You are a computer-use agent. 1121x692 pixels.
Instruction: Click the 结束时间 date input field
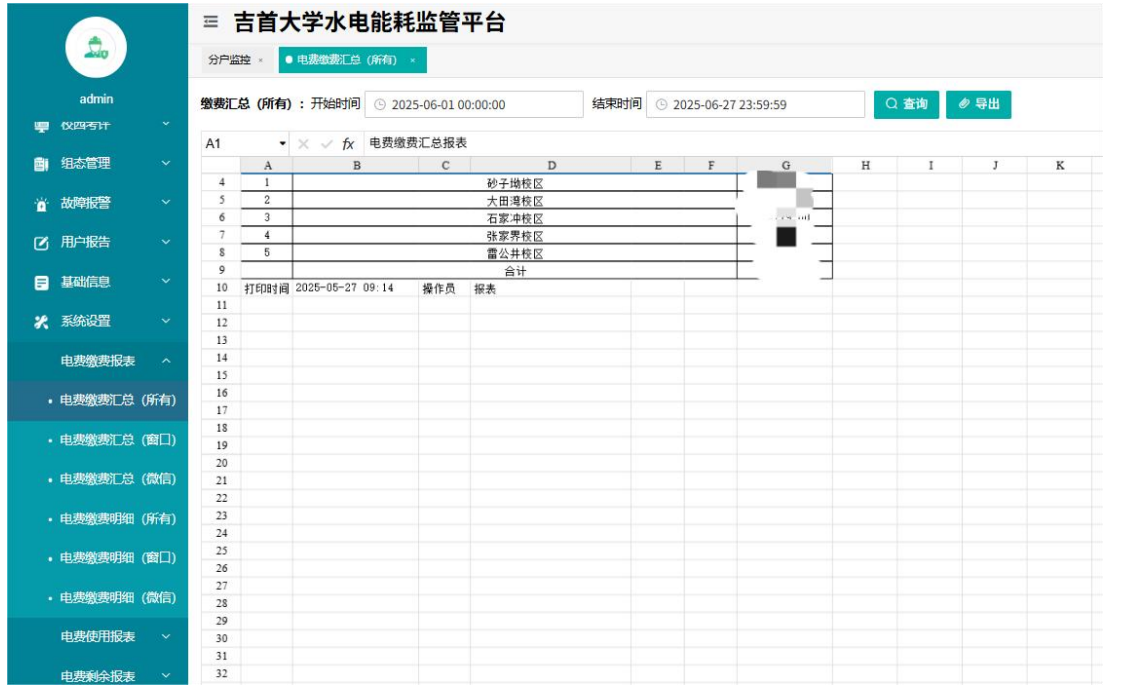pos(755,104)
